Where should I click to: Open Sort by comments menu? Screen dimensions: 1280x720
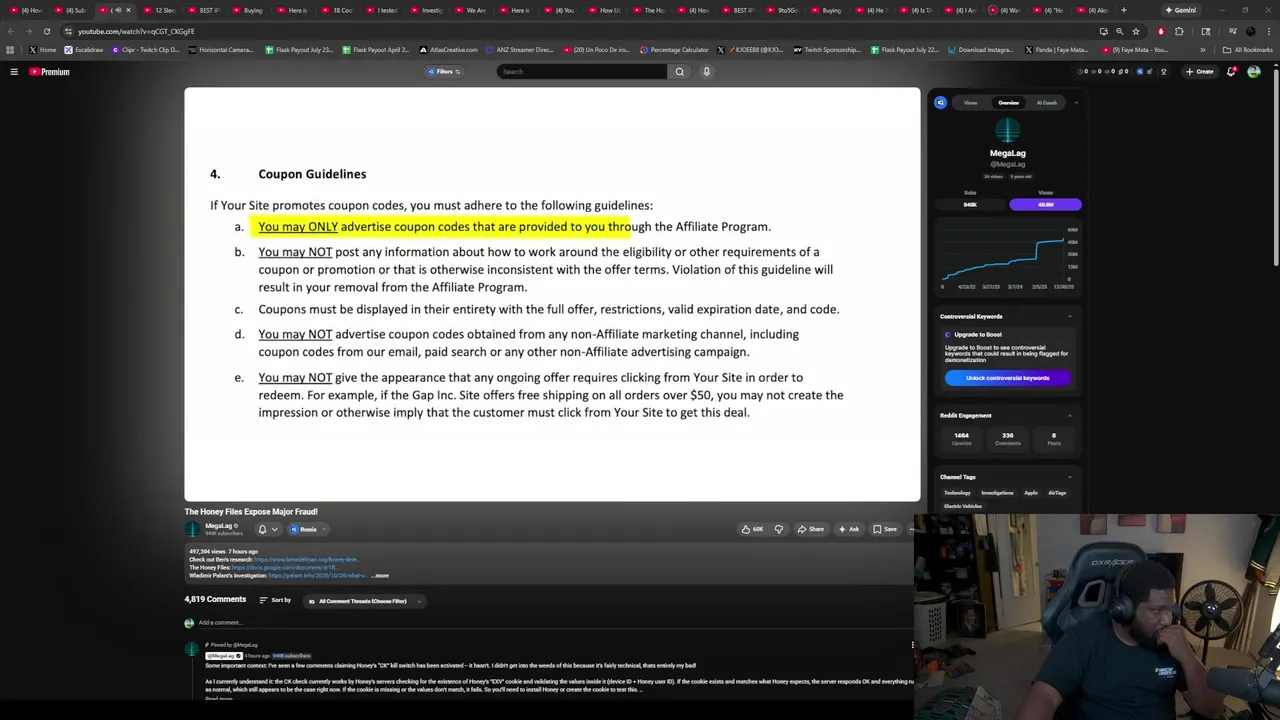[x=275, y=600]
